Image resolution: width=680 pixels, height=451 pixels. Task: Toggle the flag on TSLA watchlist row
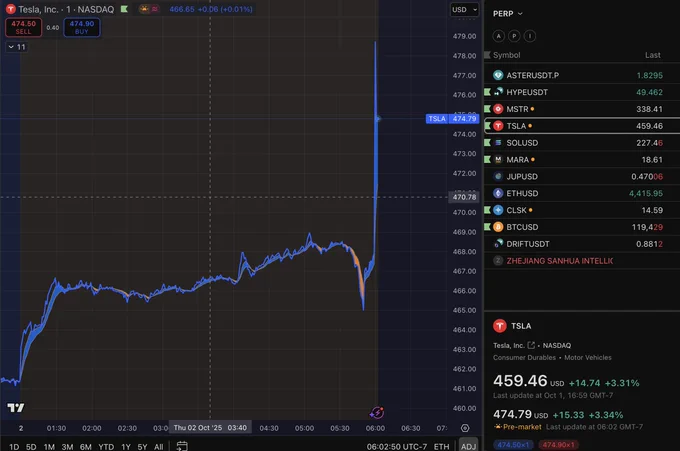click(x=487, y=126)
